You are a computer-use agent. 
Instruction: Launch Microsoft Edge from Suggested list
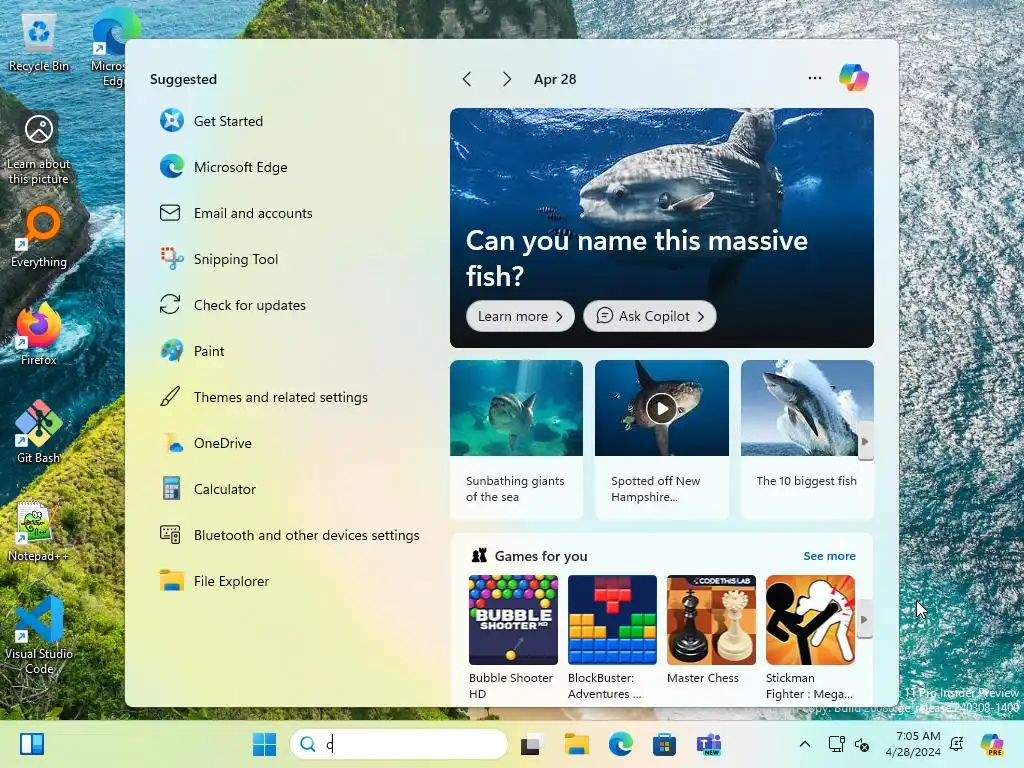223,167
